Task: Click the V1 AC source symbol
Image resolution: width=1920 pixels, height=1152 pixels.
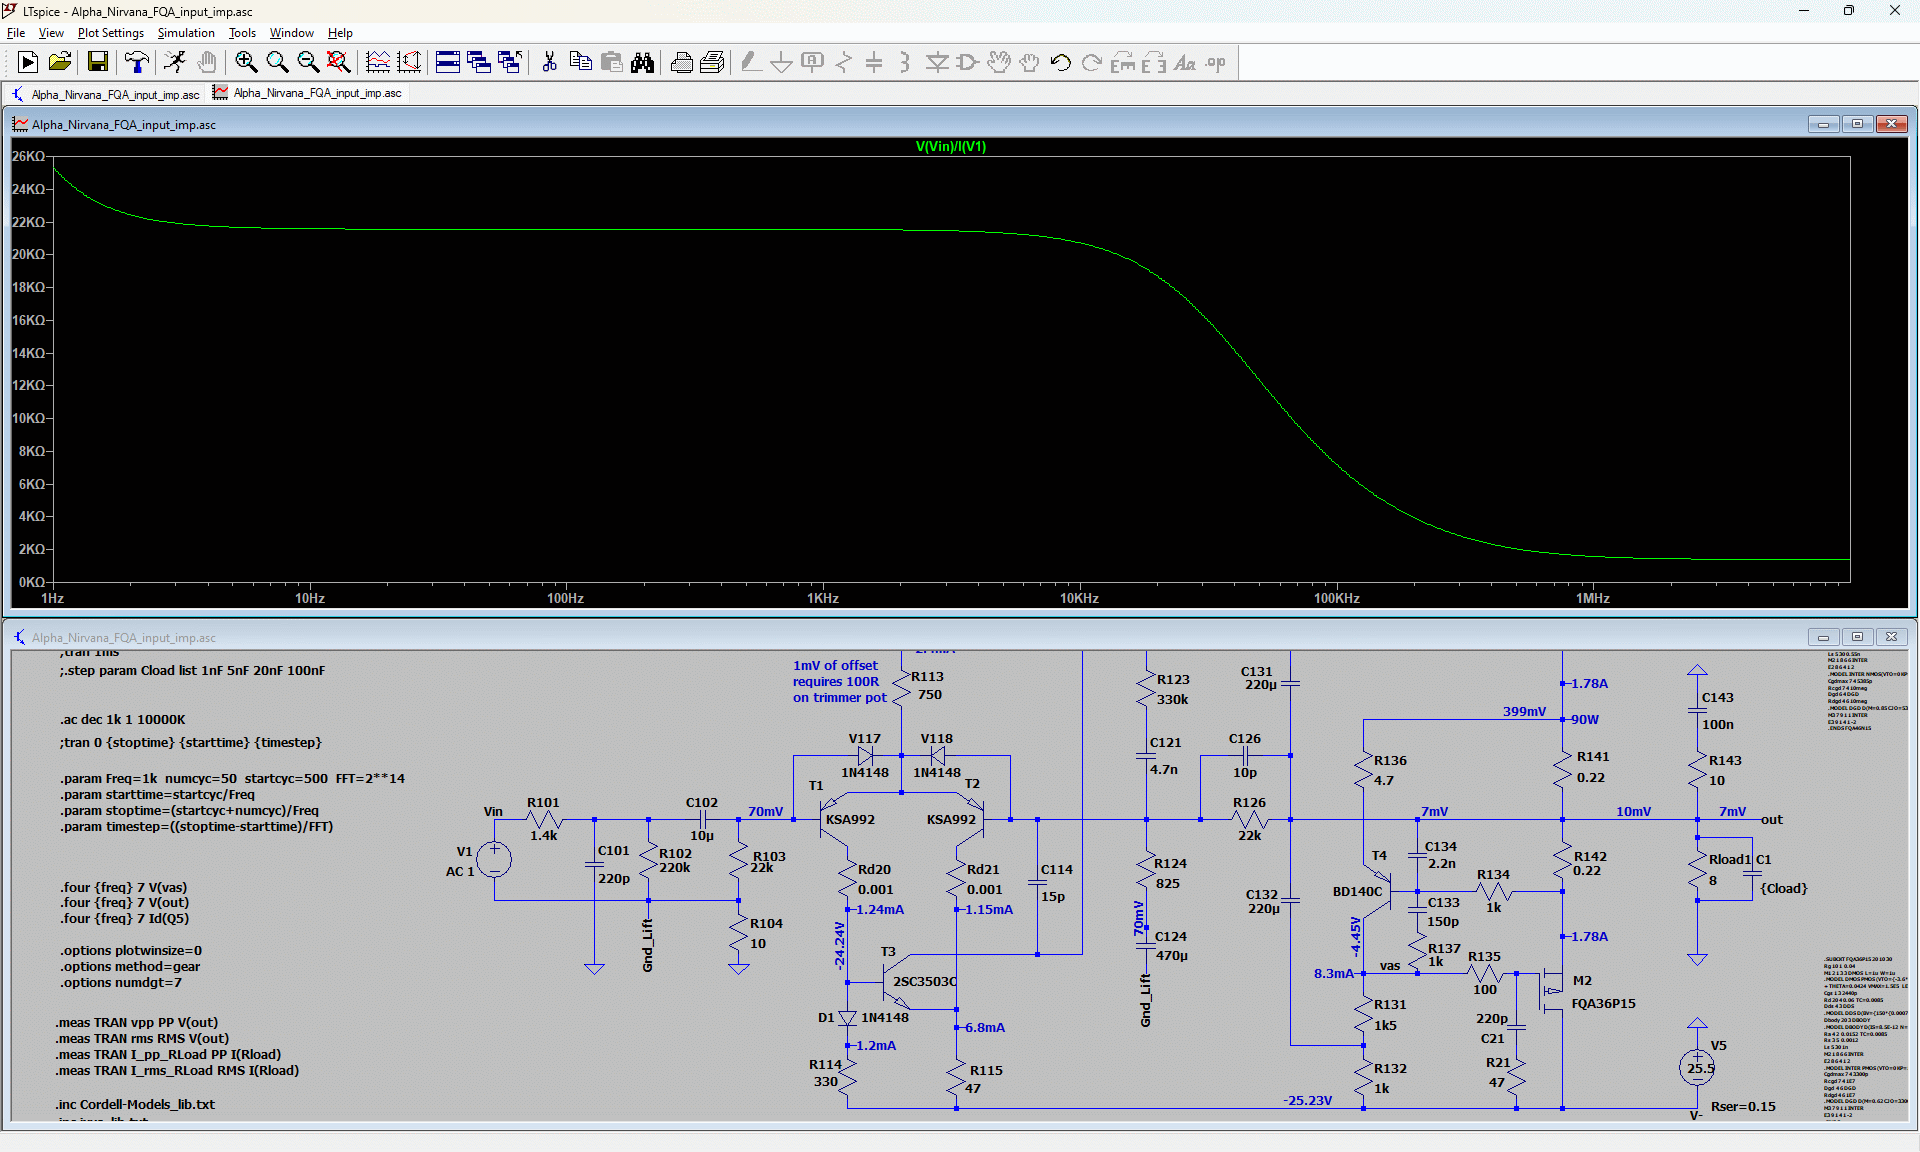Action: (494, 860)
